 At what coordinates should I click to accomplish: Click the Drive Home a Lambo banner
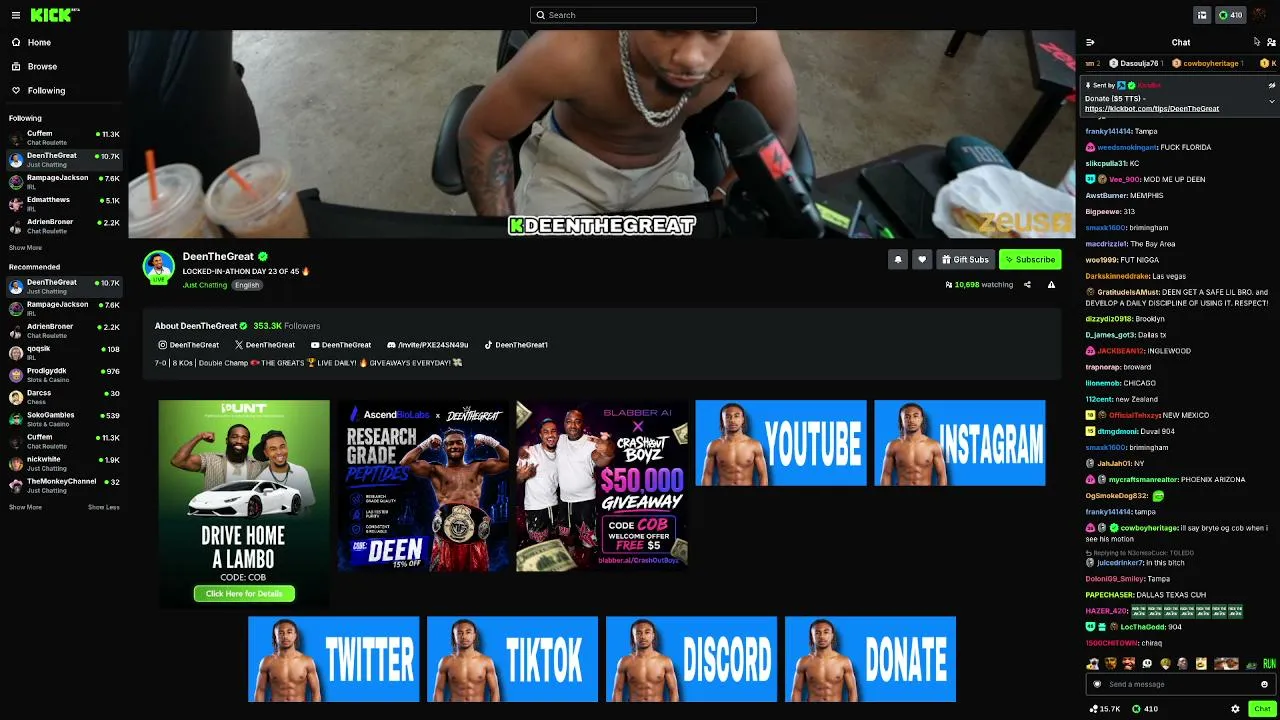[244, 504]
